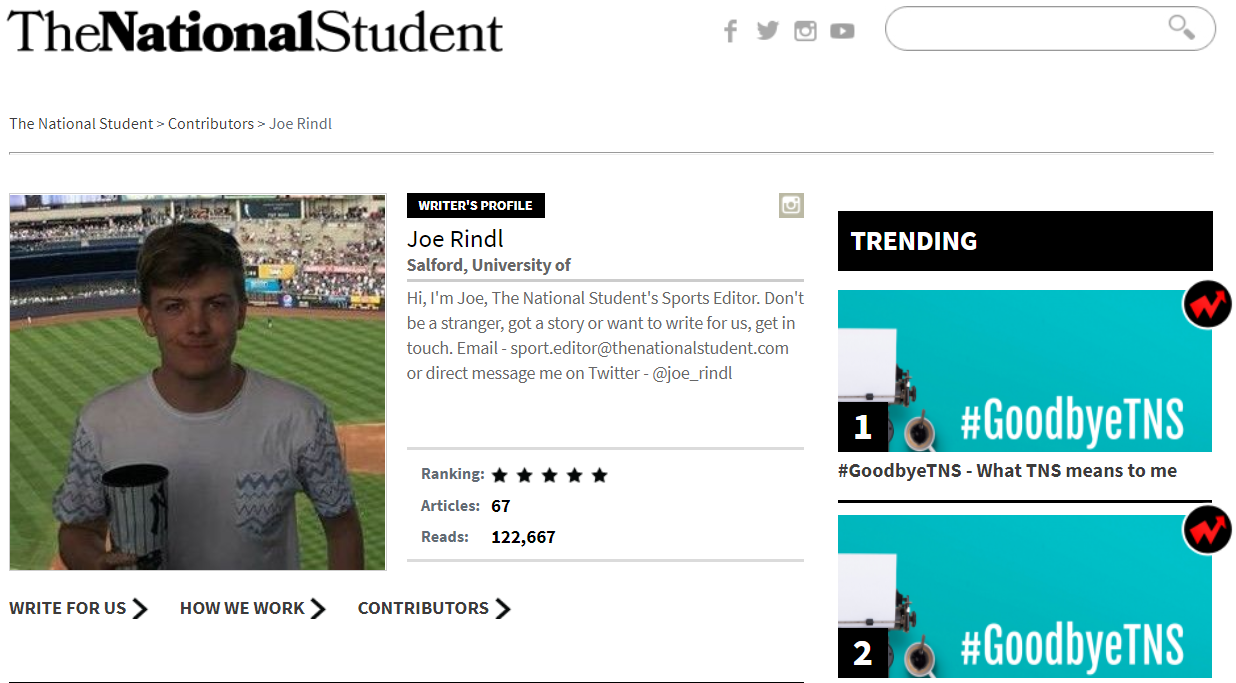Click the Joe Rindl breadcrumb text
The image size is (1236, 683).
click(x=300, y=124)
